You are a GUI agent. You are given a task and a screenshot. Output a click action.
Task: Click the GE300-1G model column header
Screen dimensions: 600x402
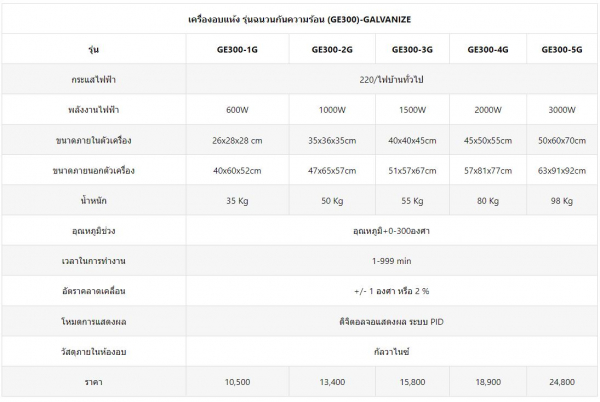[237, 49]
